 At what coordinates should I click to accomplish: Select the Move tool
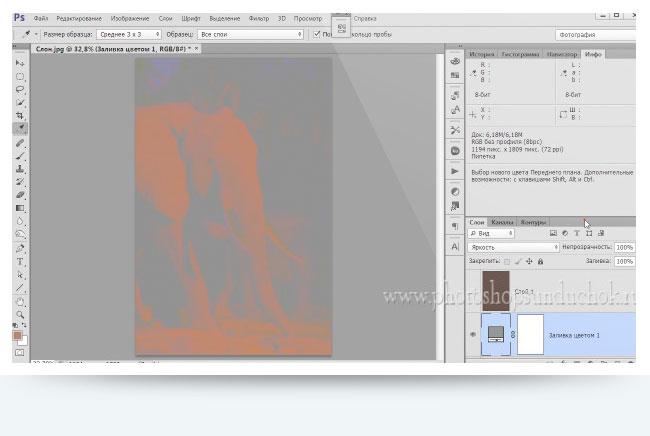click(20, 63)
